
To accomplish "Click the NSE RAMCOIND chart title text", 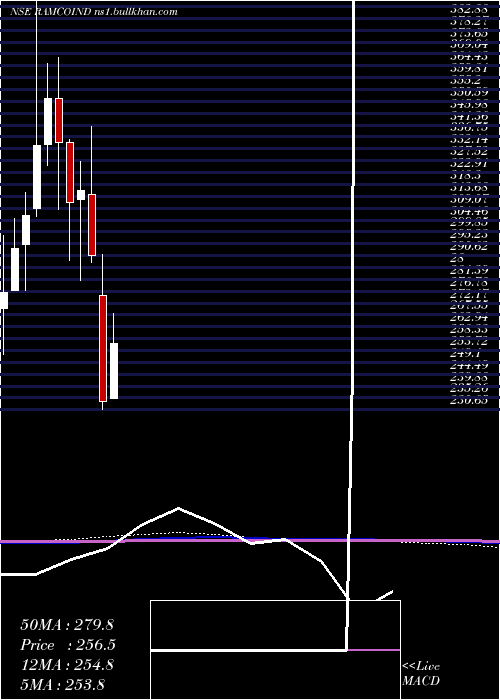I will point(94,12).
